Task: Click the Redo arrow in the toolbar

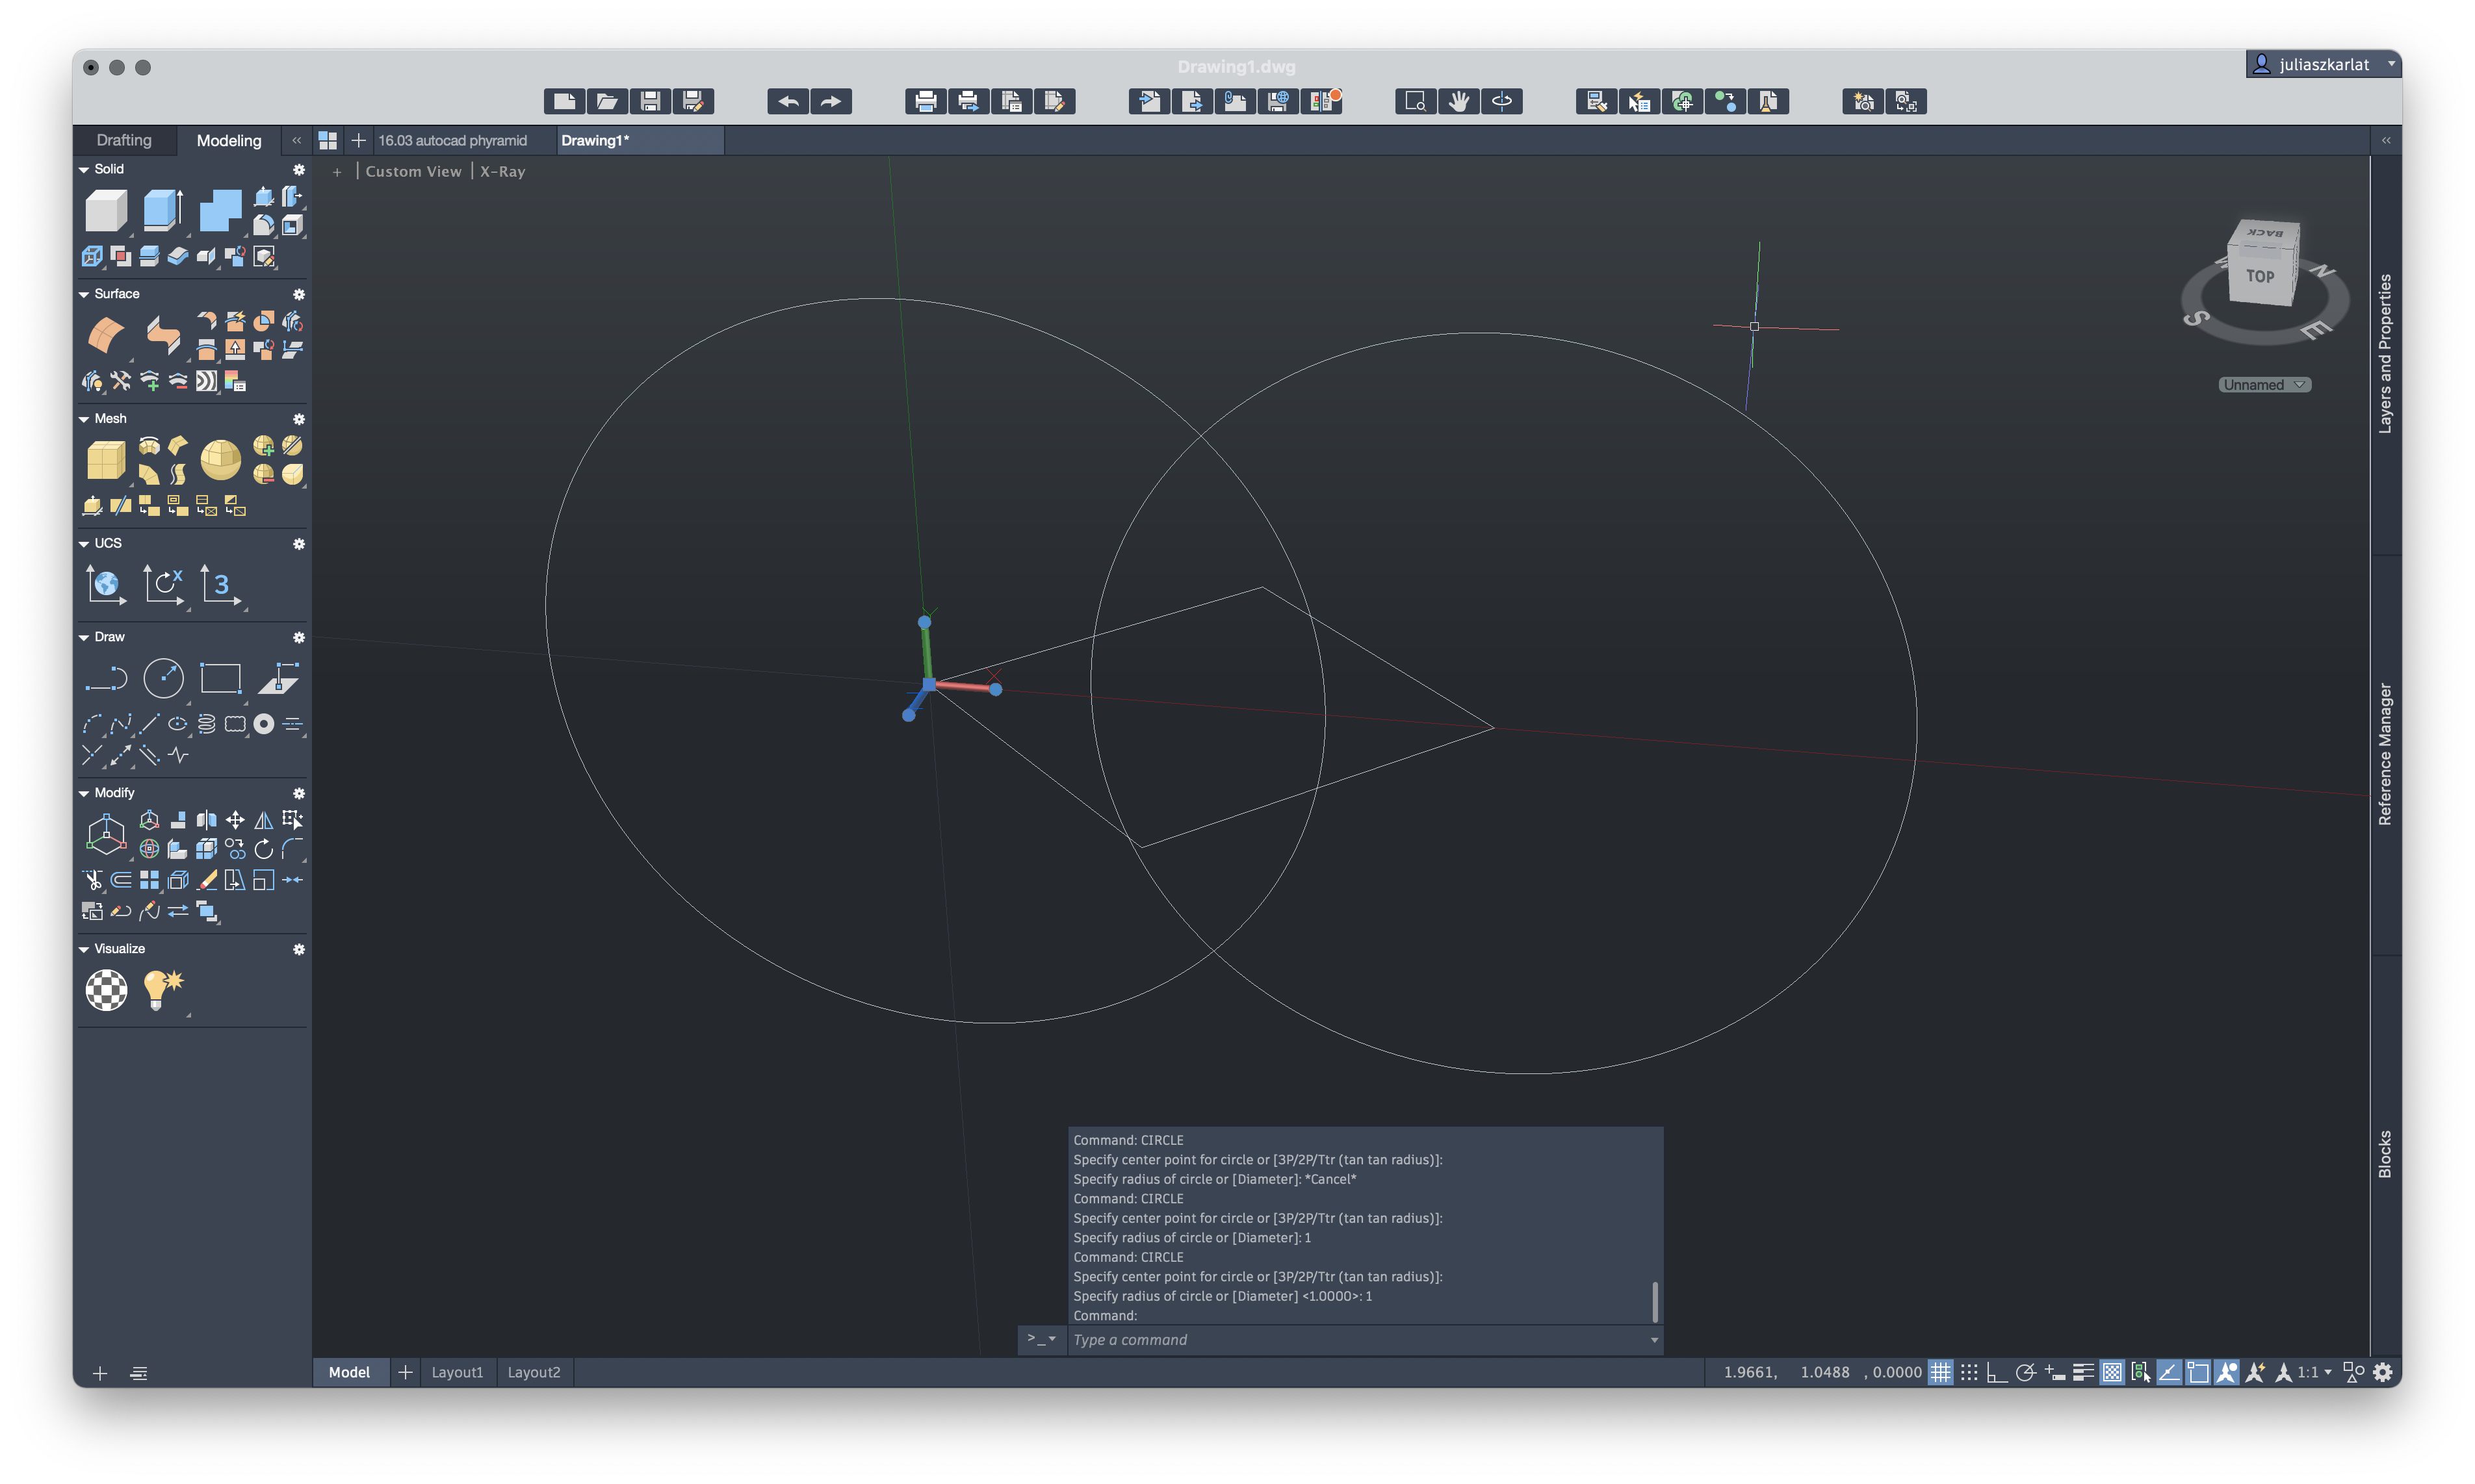Action: click(831, 101)
